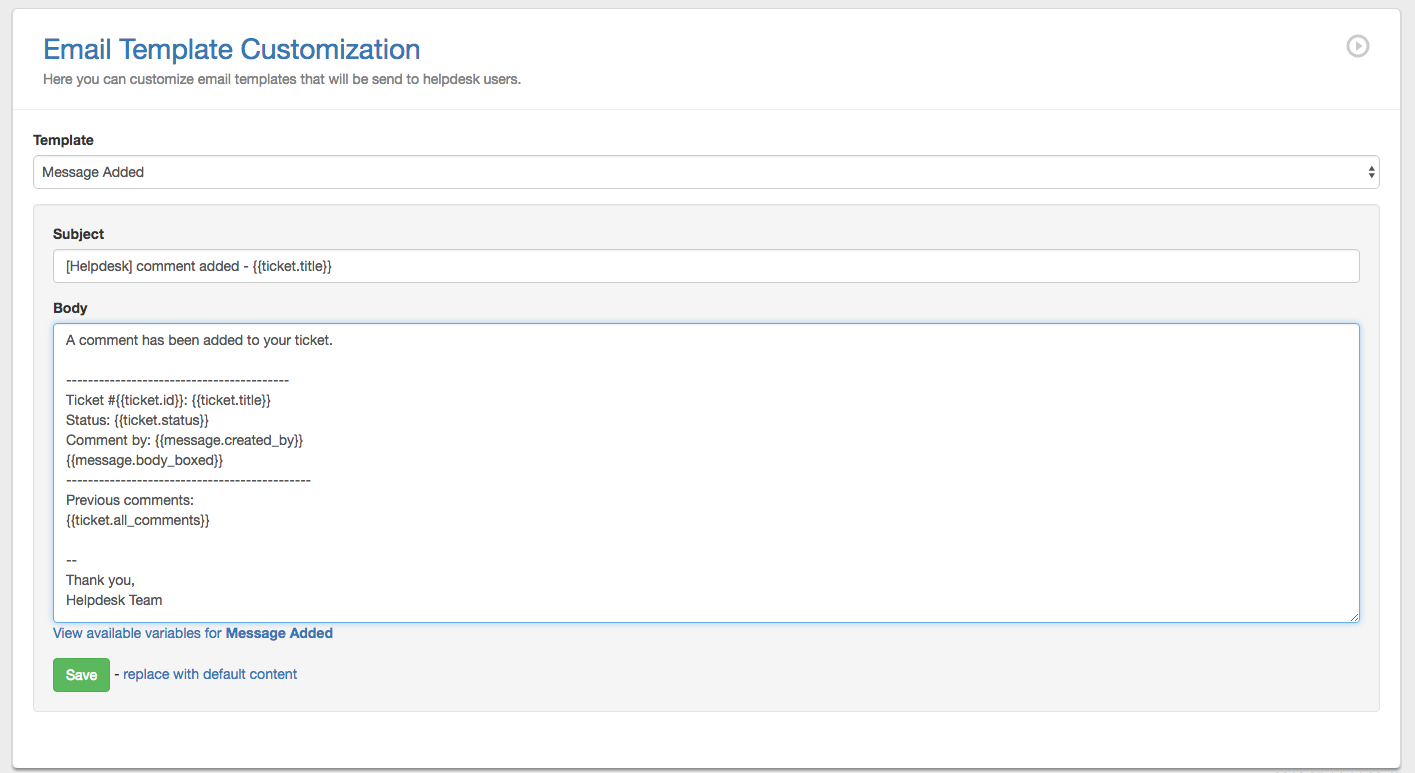Click the Body field label

(70, 308)
